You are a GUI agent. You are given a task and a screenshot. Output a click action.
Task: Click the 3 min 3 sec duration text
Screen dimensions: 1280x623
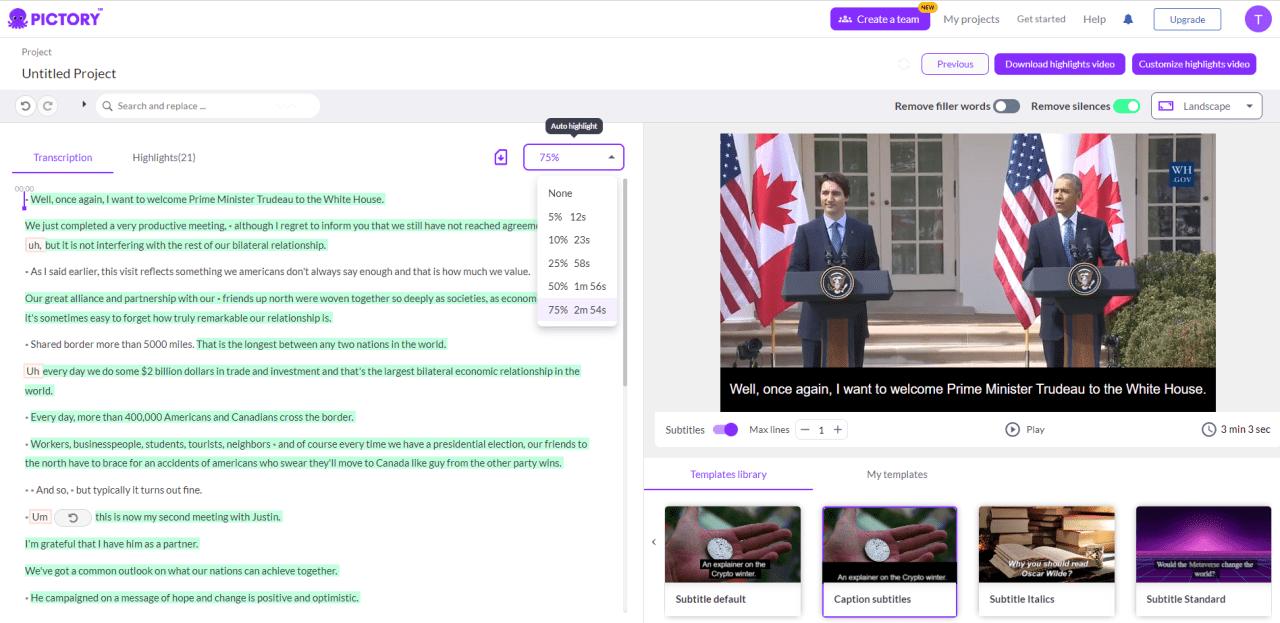1245,429
